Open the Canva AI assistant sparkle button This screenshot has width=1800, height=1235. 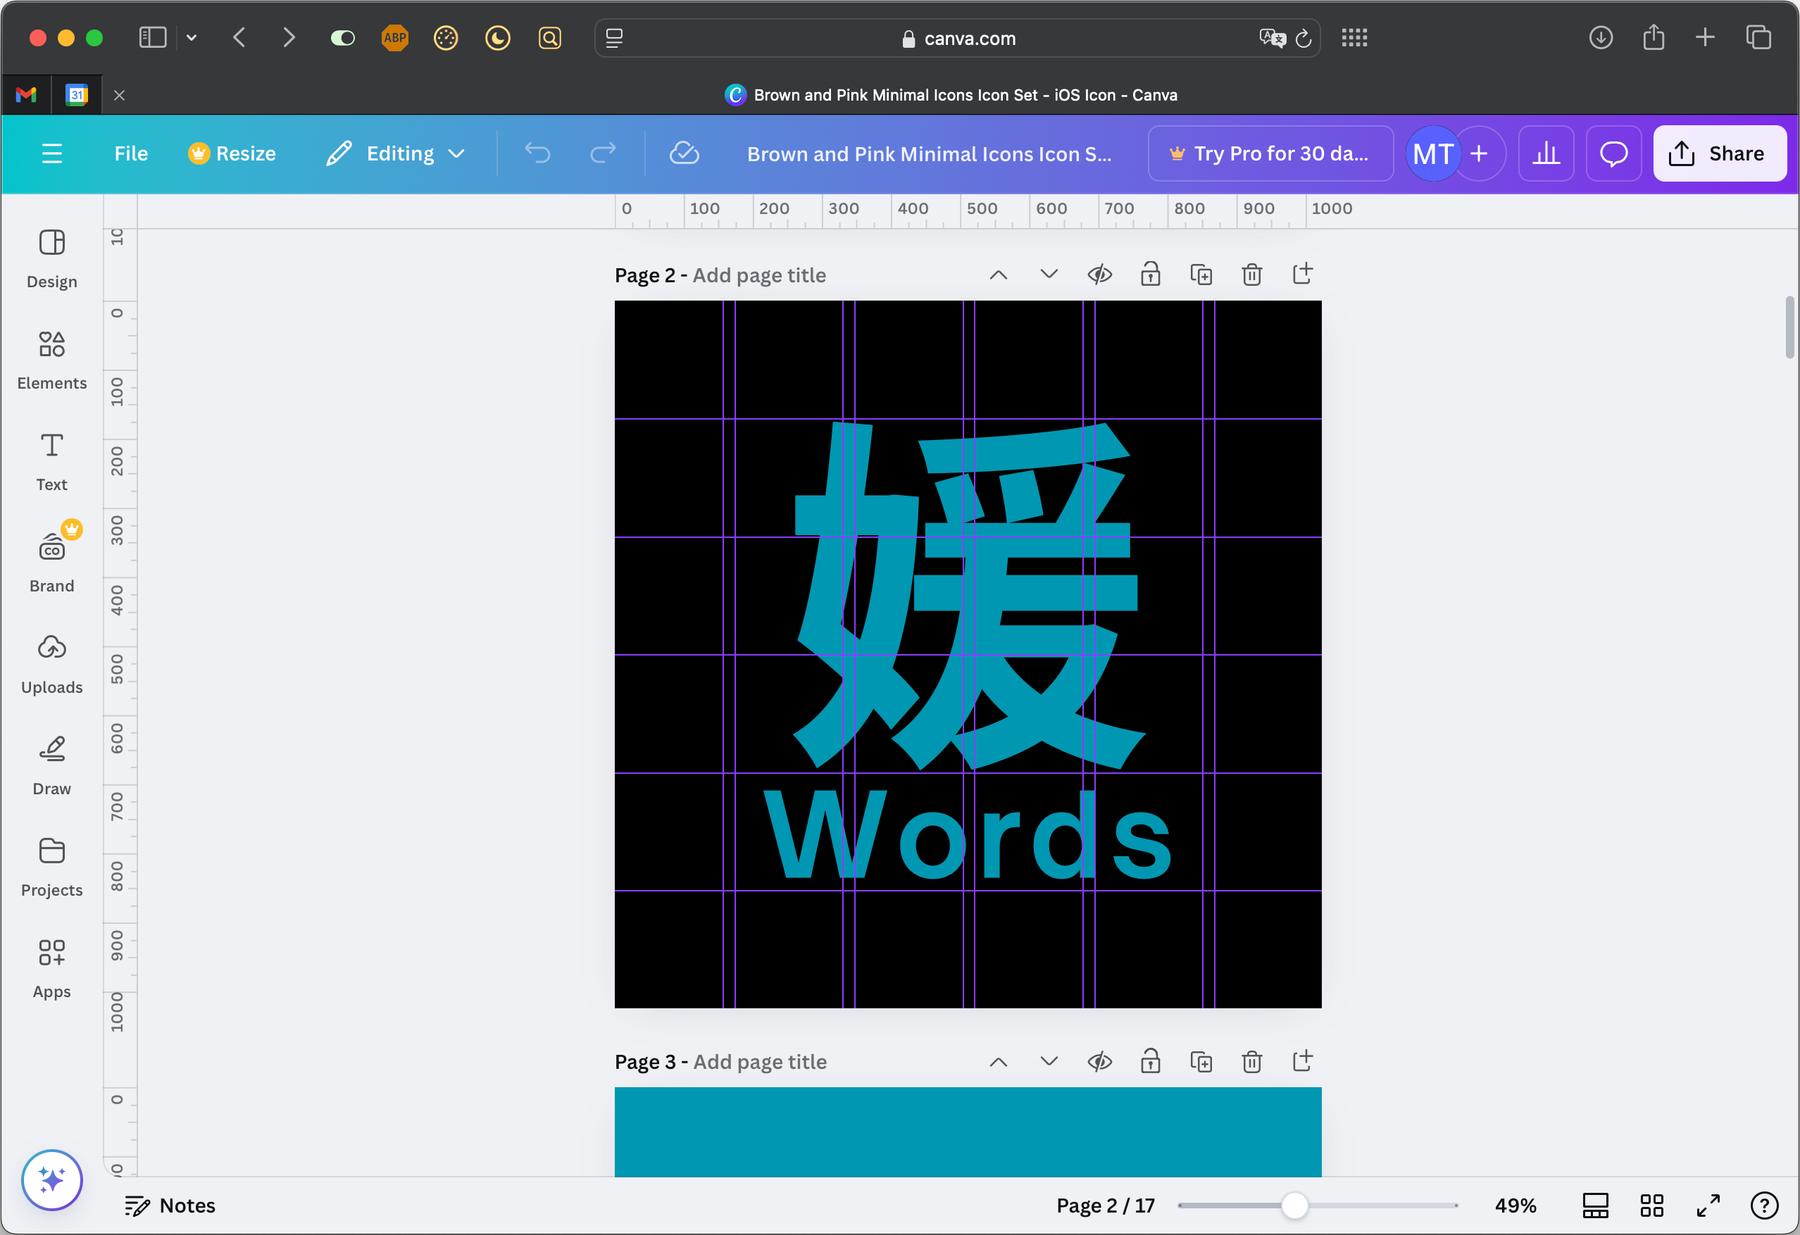tap(51, 1180)
